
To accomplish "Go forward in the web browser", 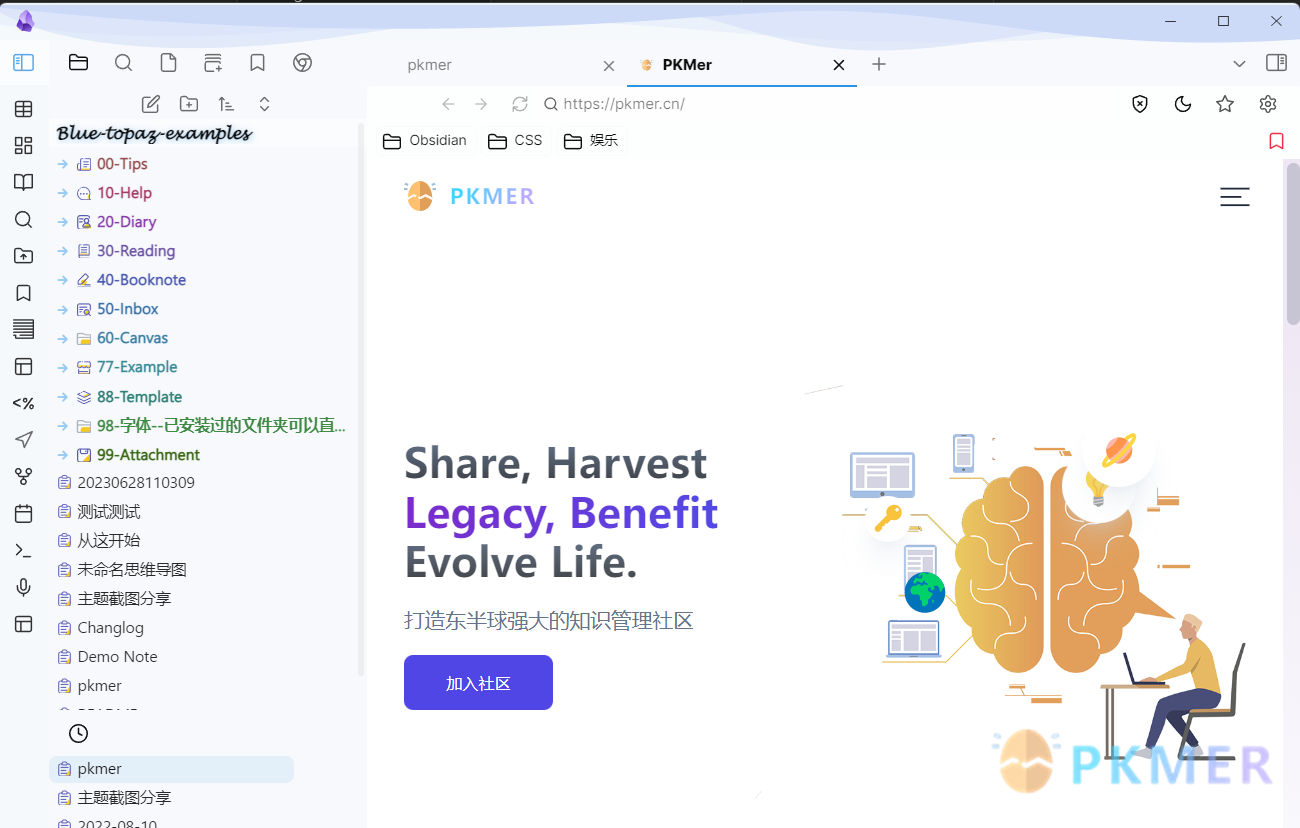I will click(x=481, y=104).
